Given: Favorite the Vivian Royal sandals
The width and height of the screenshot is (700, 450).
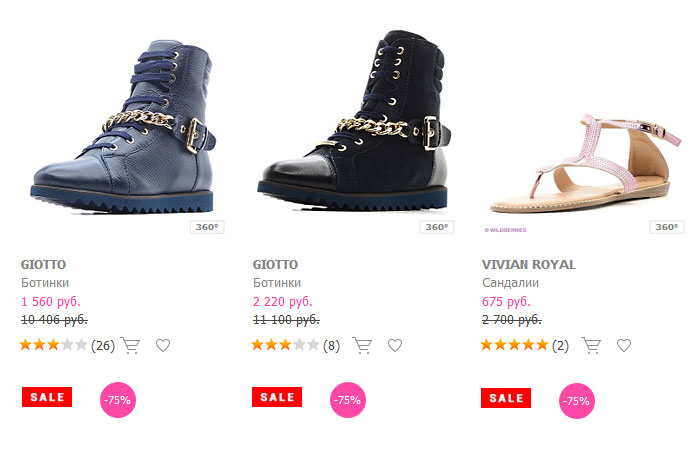Looking at the screenshot, I should click(624, 346).
